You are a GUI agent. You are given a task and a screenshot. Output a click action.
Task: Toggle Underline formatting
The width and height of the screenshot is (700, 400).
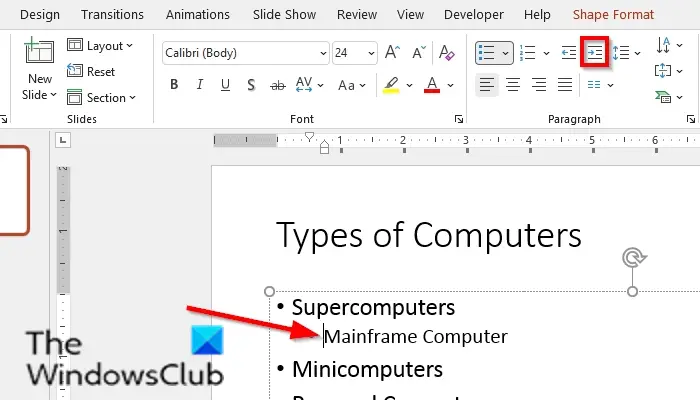pyautogui.click(x=225, y=84)
